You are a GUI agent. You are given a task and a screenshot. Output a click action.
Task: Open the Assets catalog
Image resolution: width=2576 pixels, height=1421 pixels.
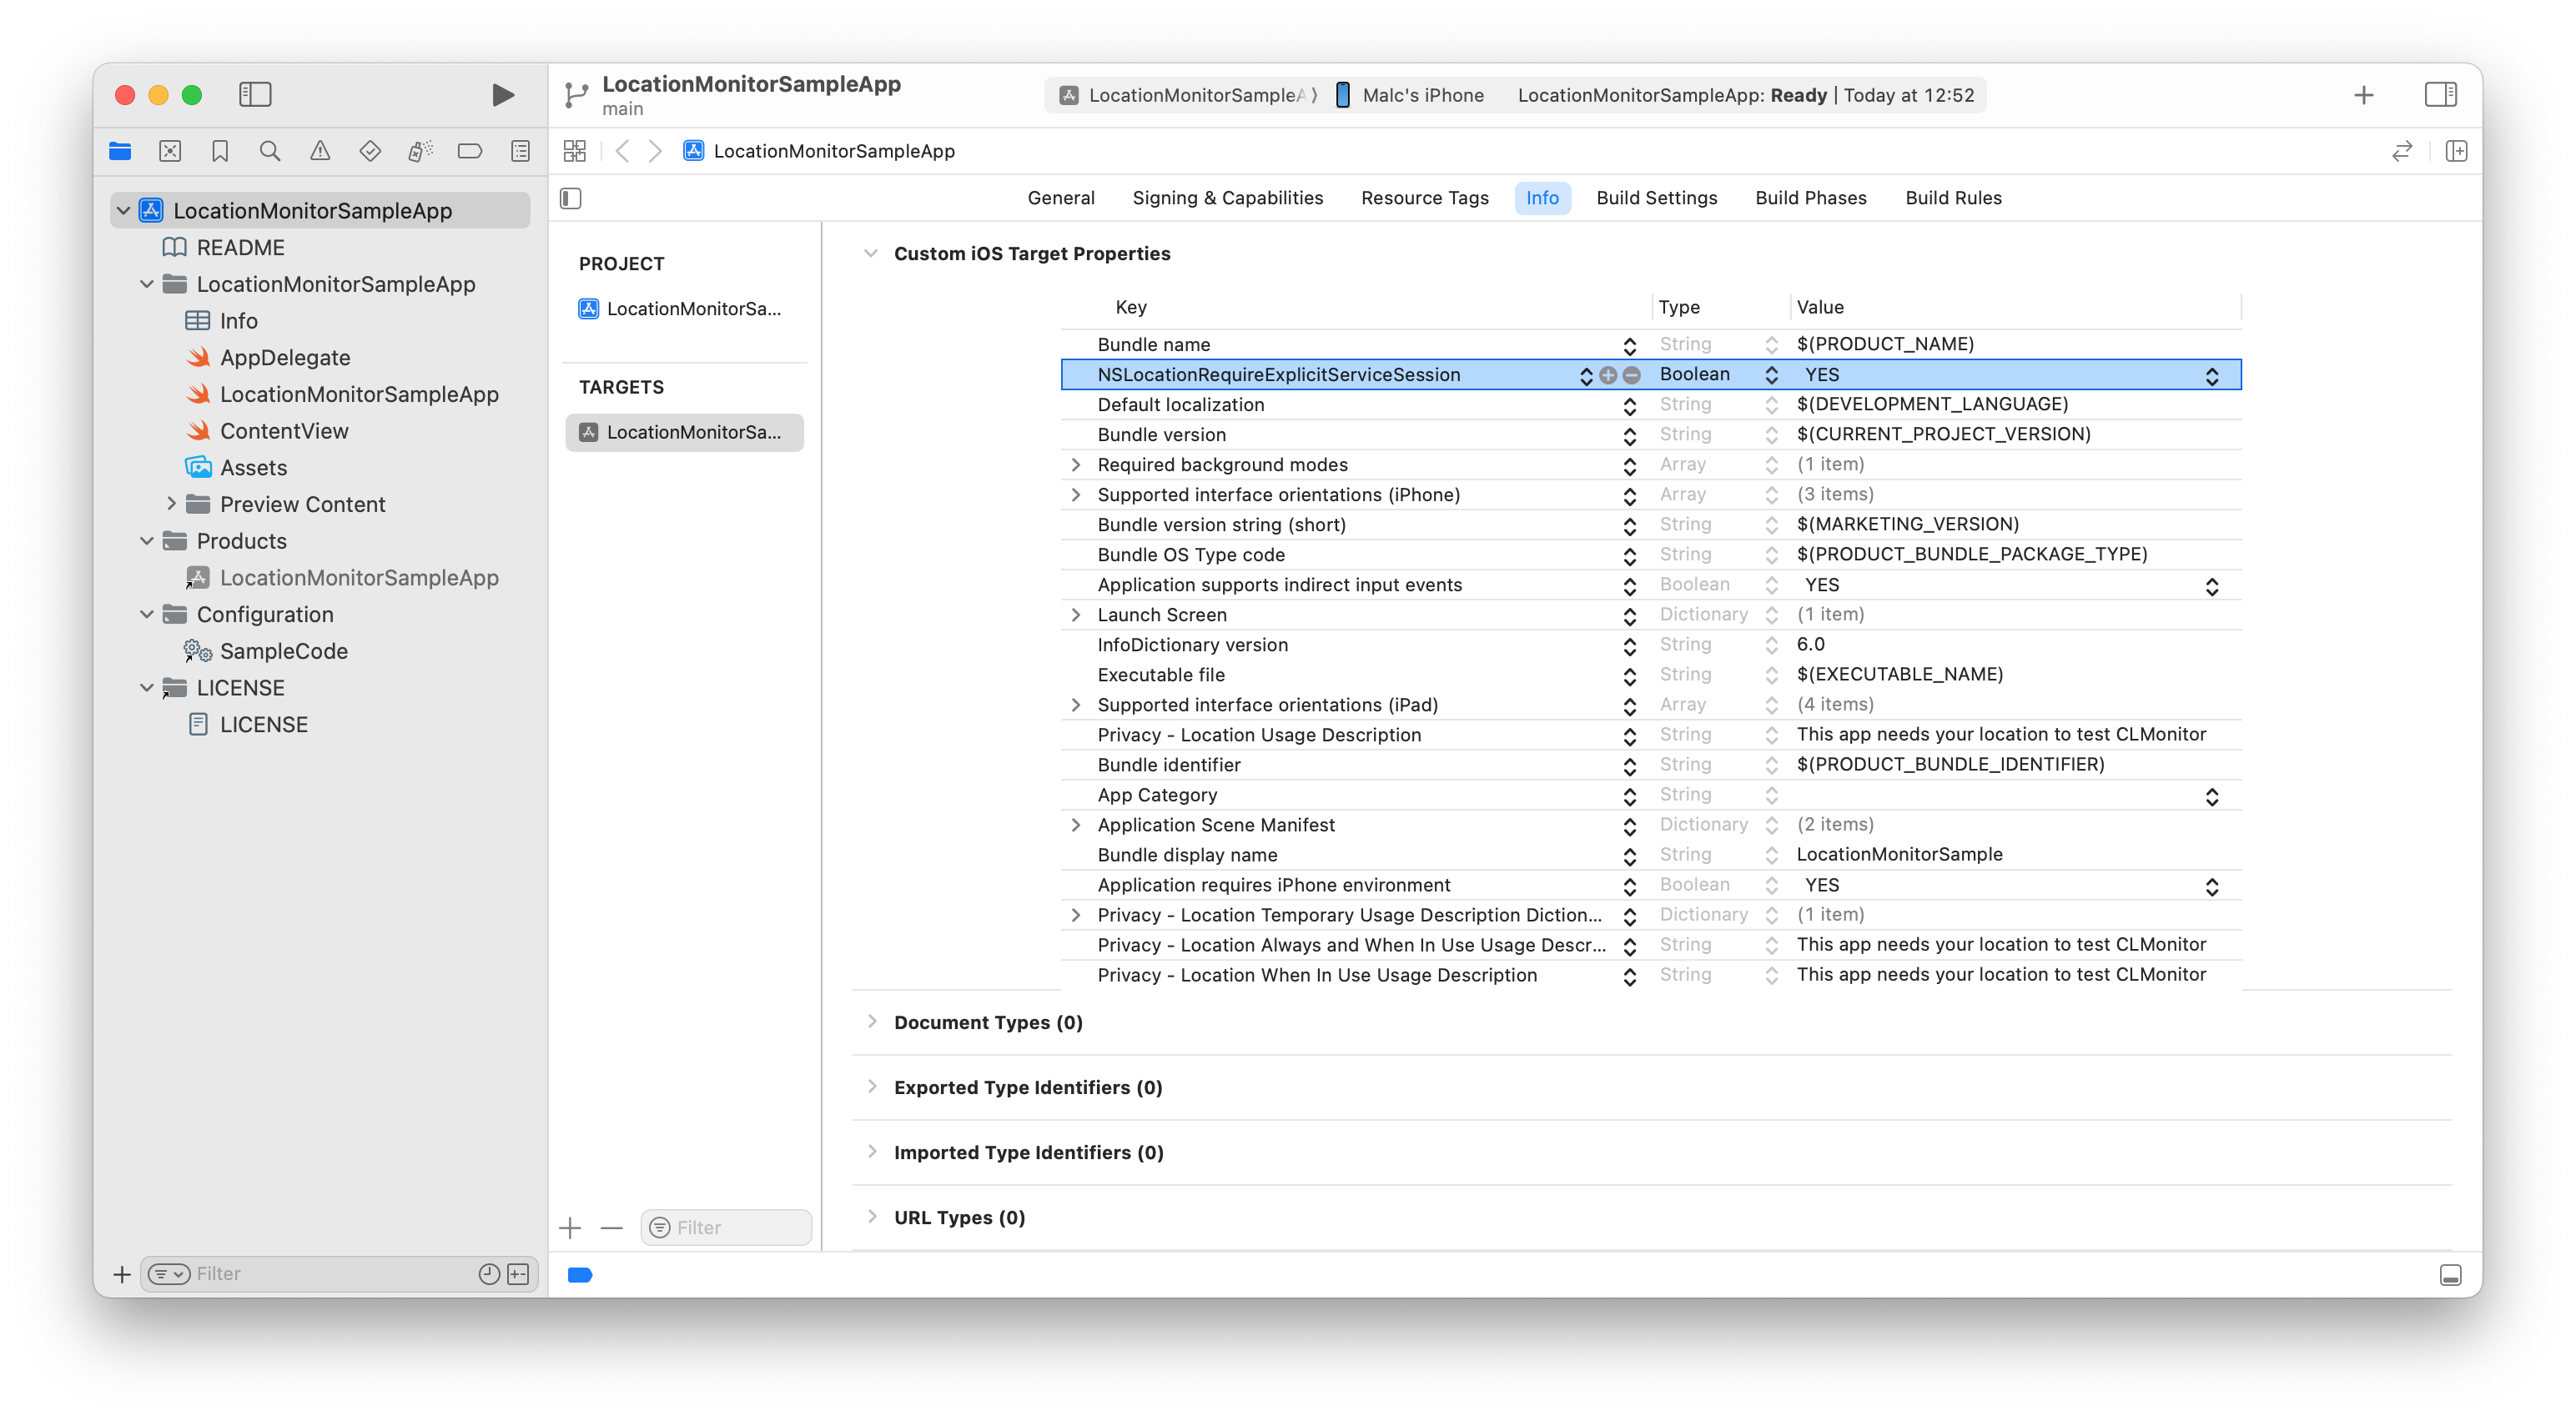[x=253, y=467]
